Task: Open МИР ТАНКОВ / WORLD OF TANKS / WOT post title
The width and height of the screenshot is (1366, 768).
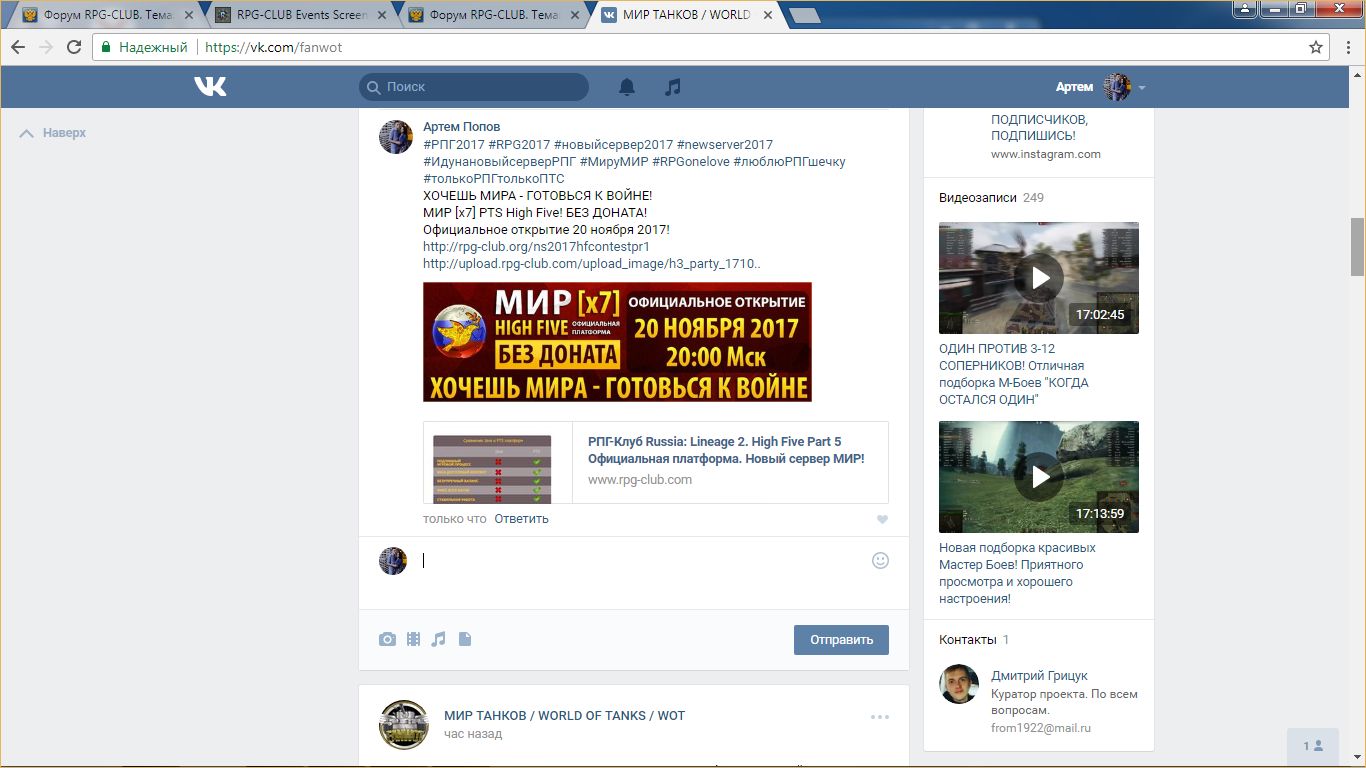Action: (x=564, y=716)
